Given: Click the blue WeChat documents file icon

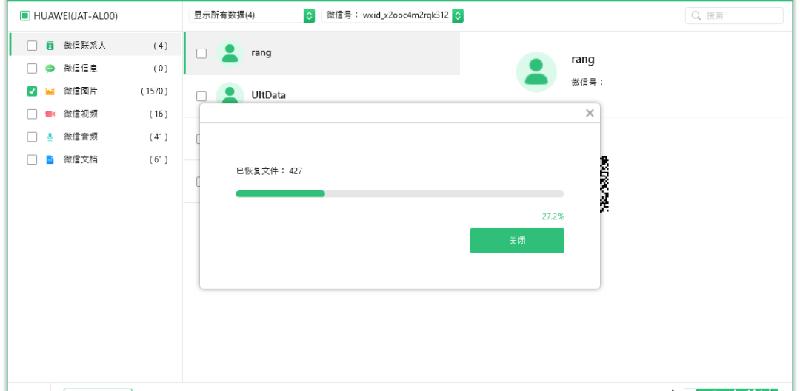Looking at the screenshot, I should [49, 160].
